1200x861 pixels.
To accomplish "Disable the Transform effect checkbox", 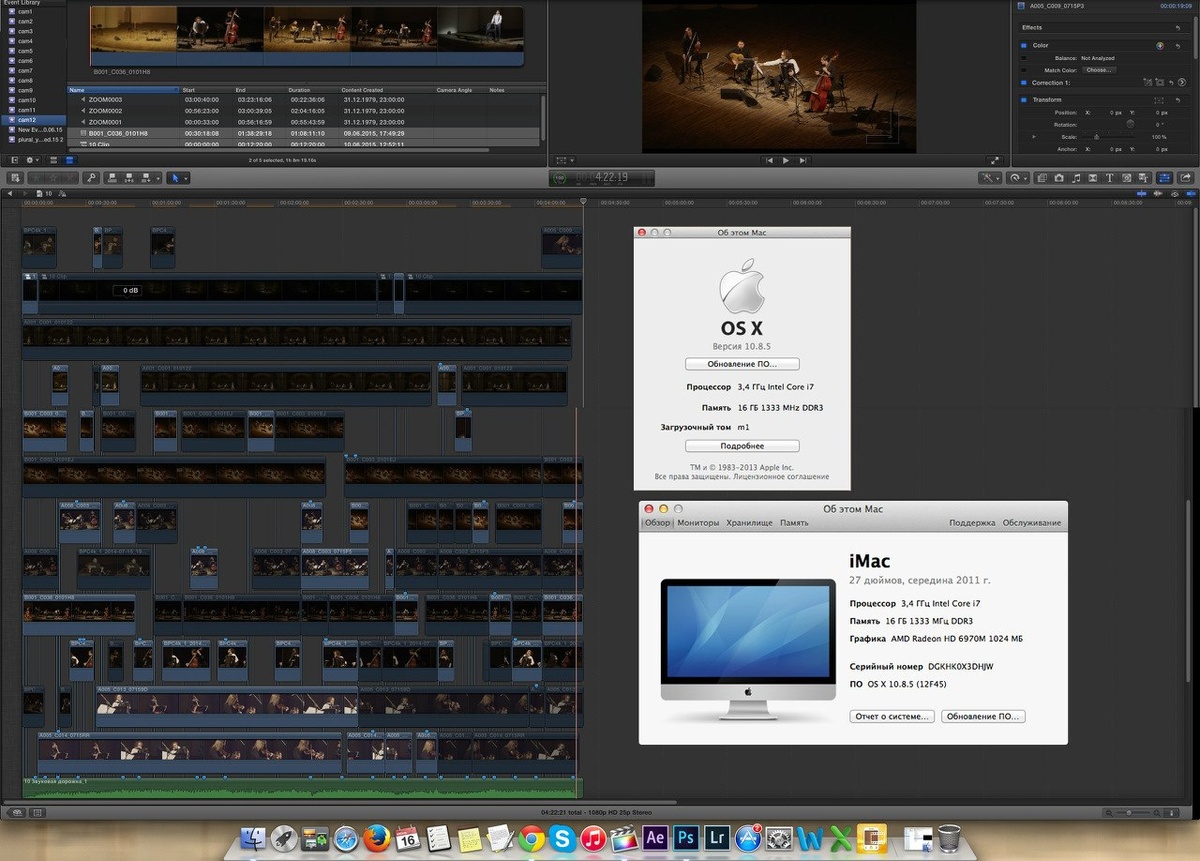I will tap(1023, 100).
